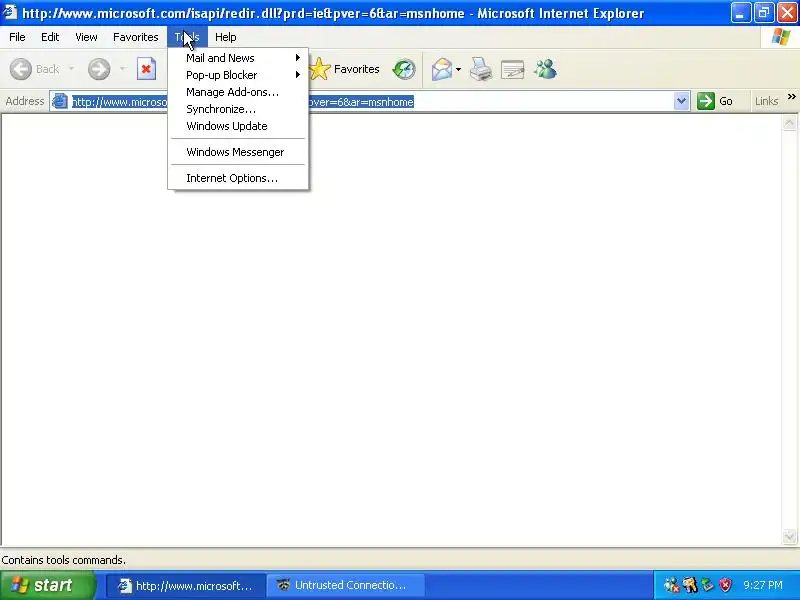Viewport: 800px width, 600px height.
Task: Click the second icon in the system tray
Action: [690, 585]
